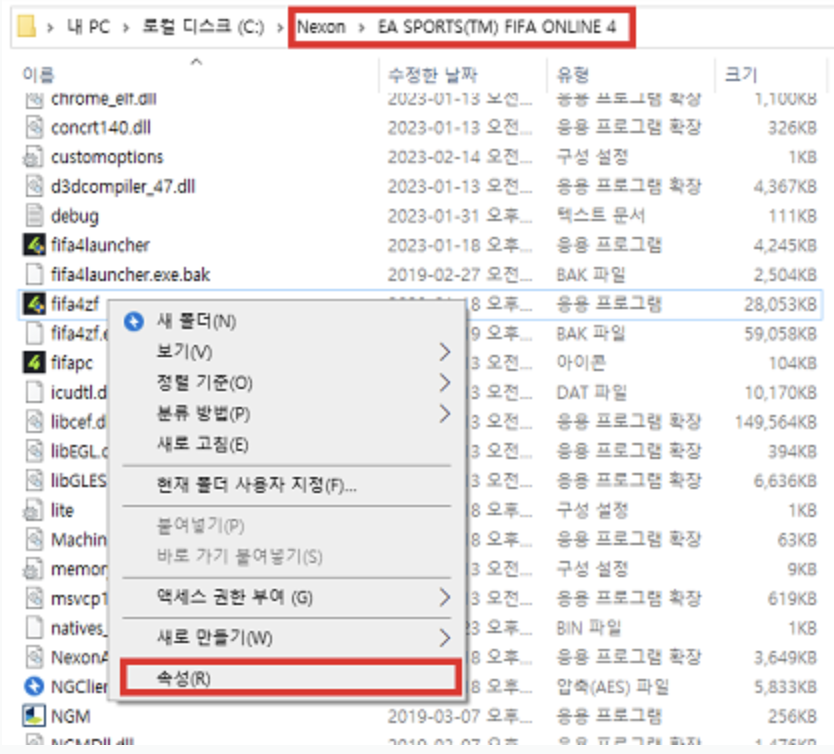Sort by 이름 column header
The width and height of the screenshot is (834, 754).
click(x=38, y=74)
